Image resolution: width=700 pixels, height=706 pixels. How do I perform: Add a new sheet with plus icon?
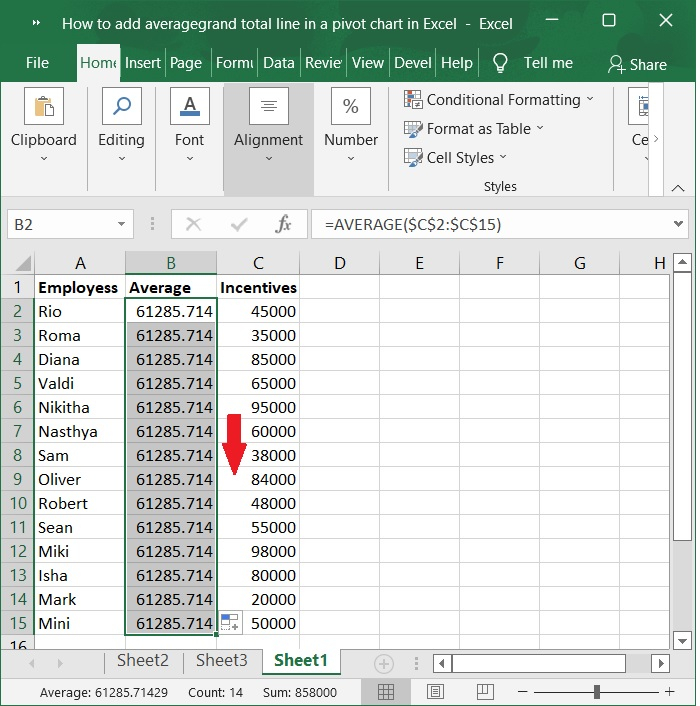[383, 663]
